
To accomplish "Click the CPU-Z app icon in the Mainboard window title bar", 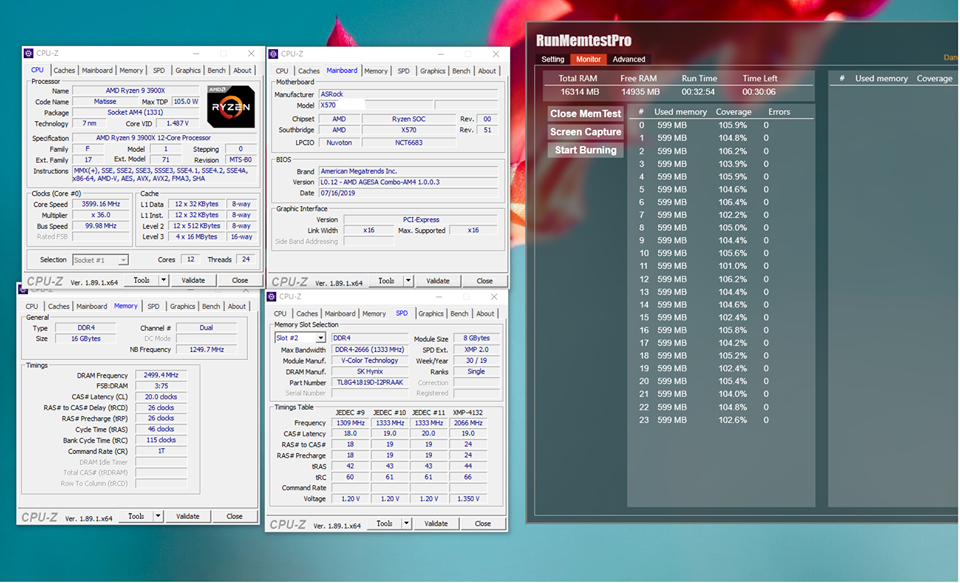I will point(273,54).
